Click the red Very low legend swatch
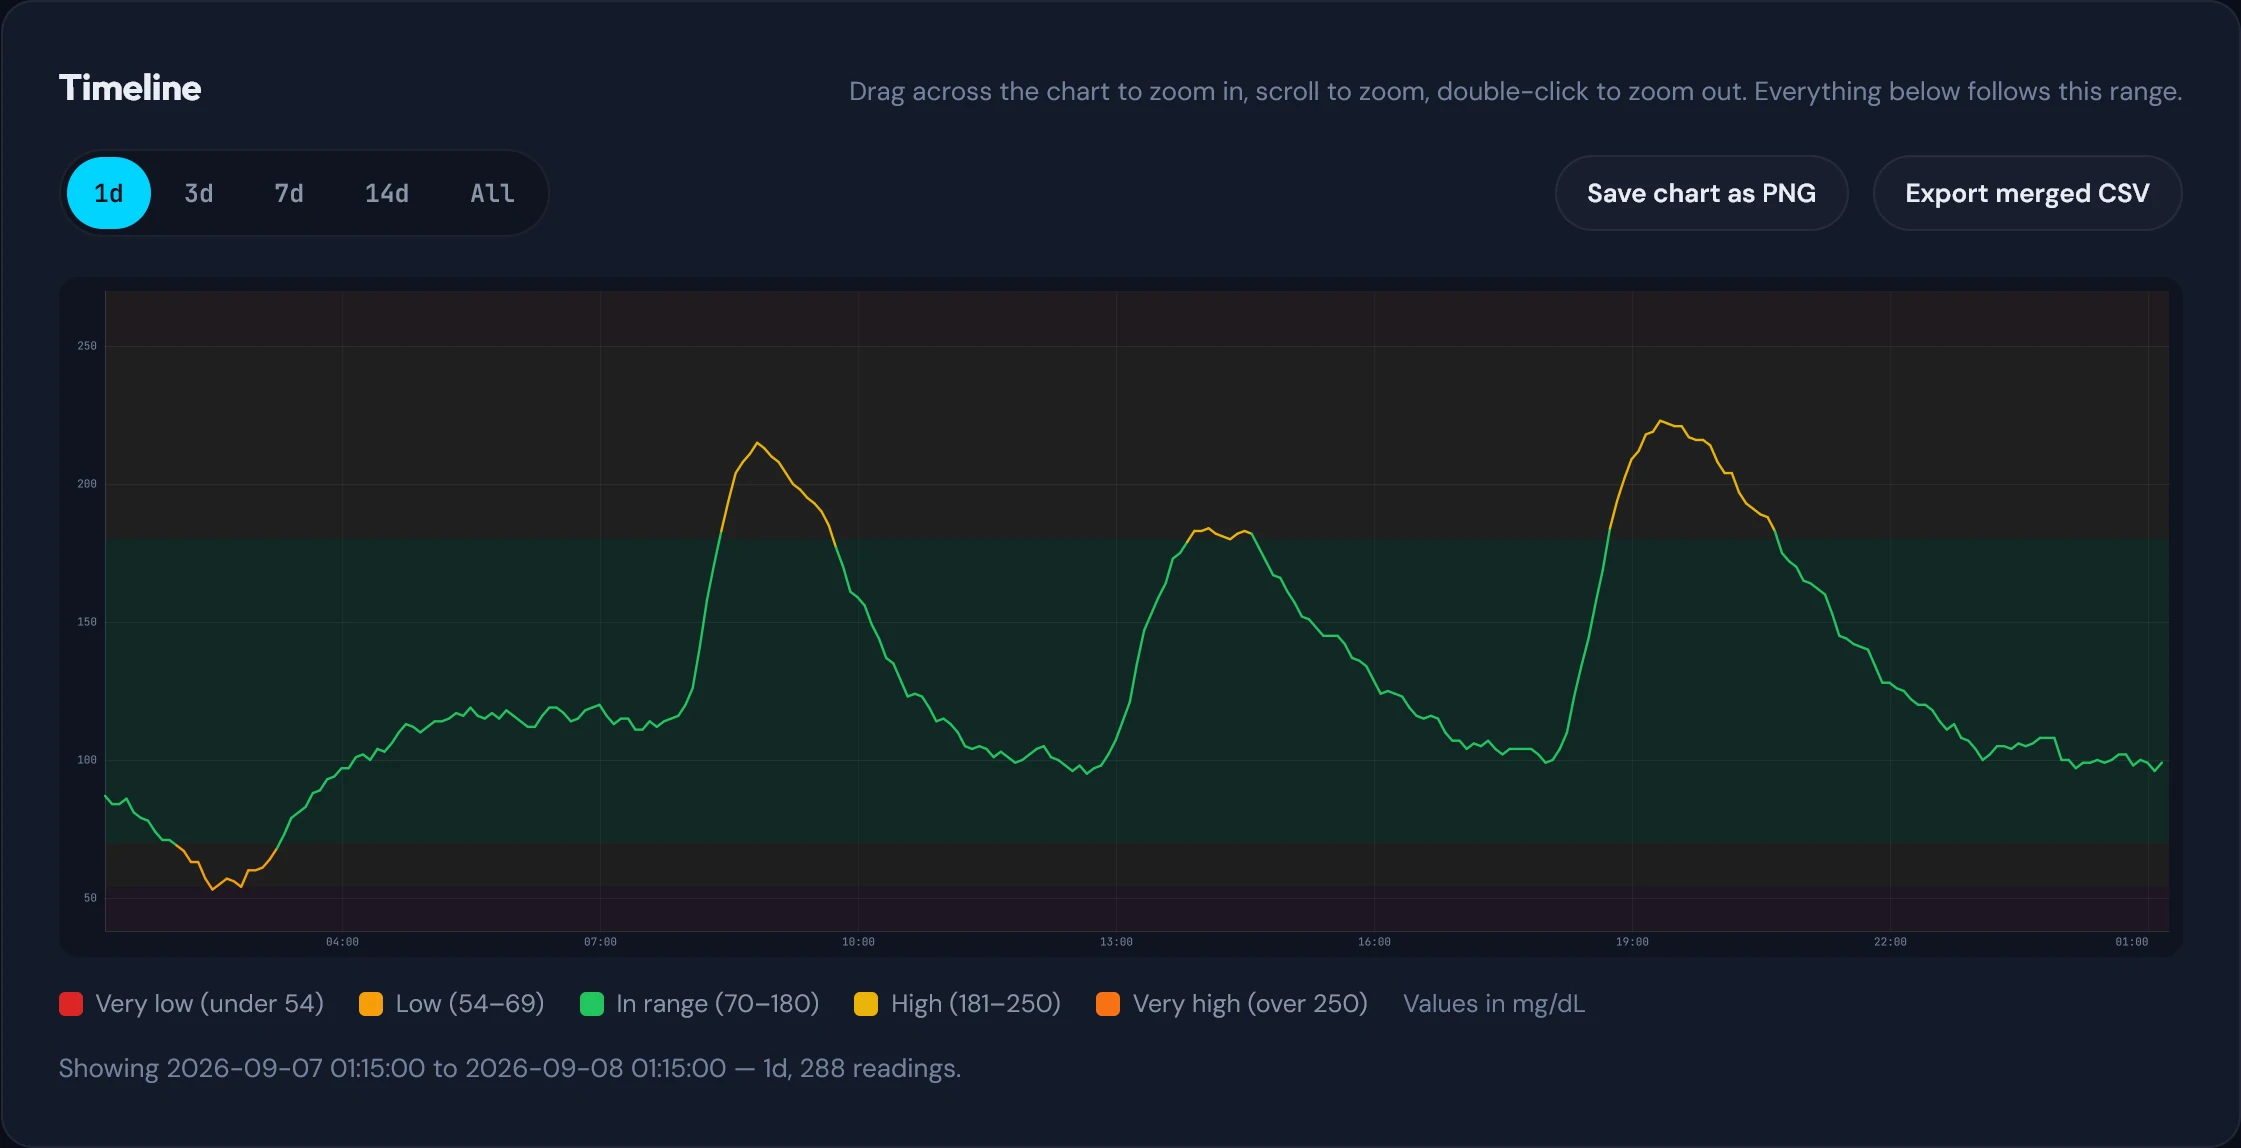2241x1148 pixels. tap(71, 1004)
